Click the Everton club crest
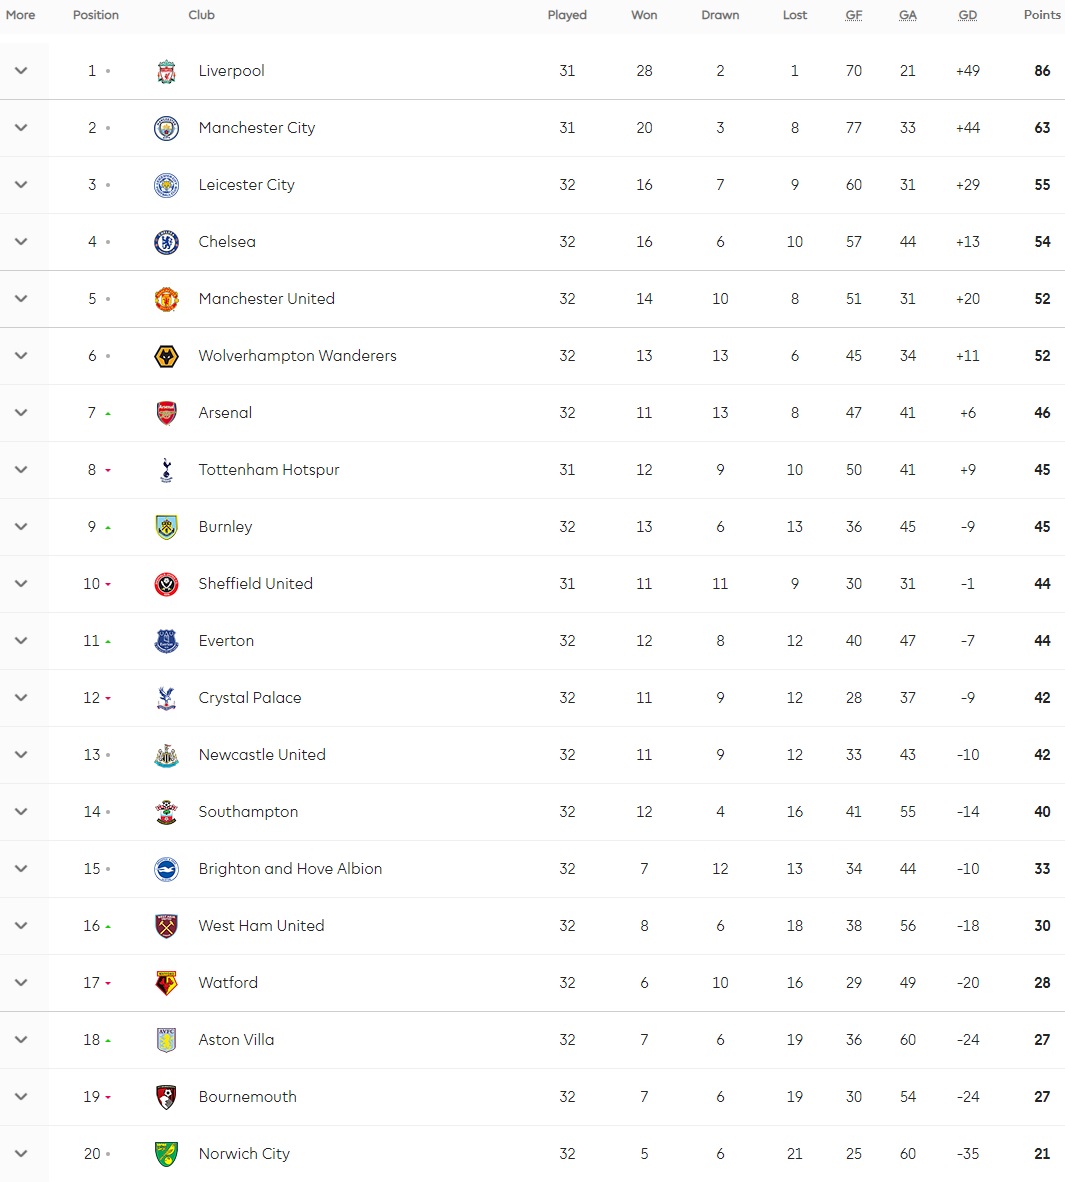 click(x=167, y=641)
